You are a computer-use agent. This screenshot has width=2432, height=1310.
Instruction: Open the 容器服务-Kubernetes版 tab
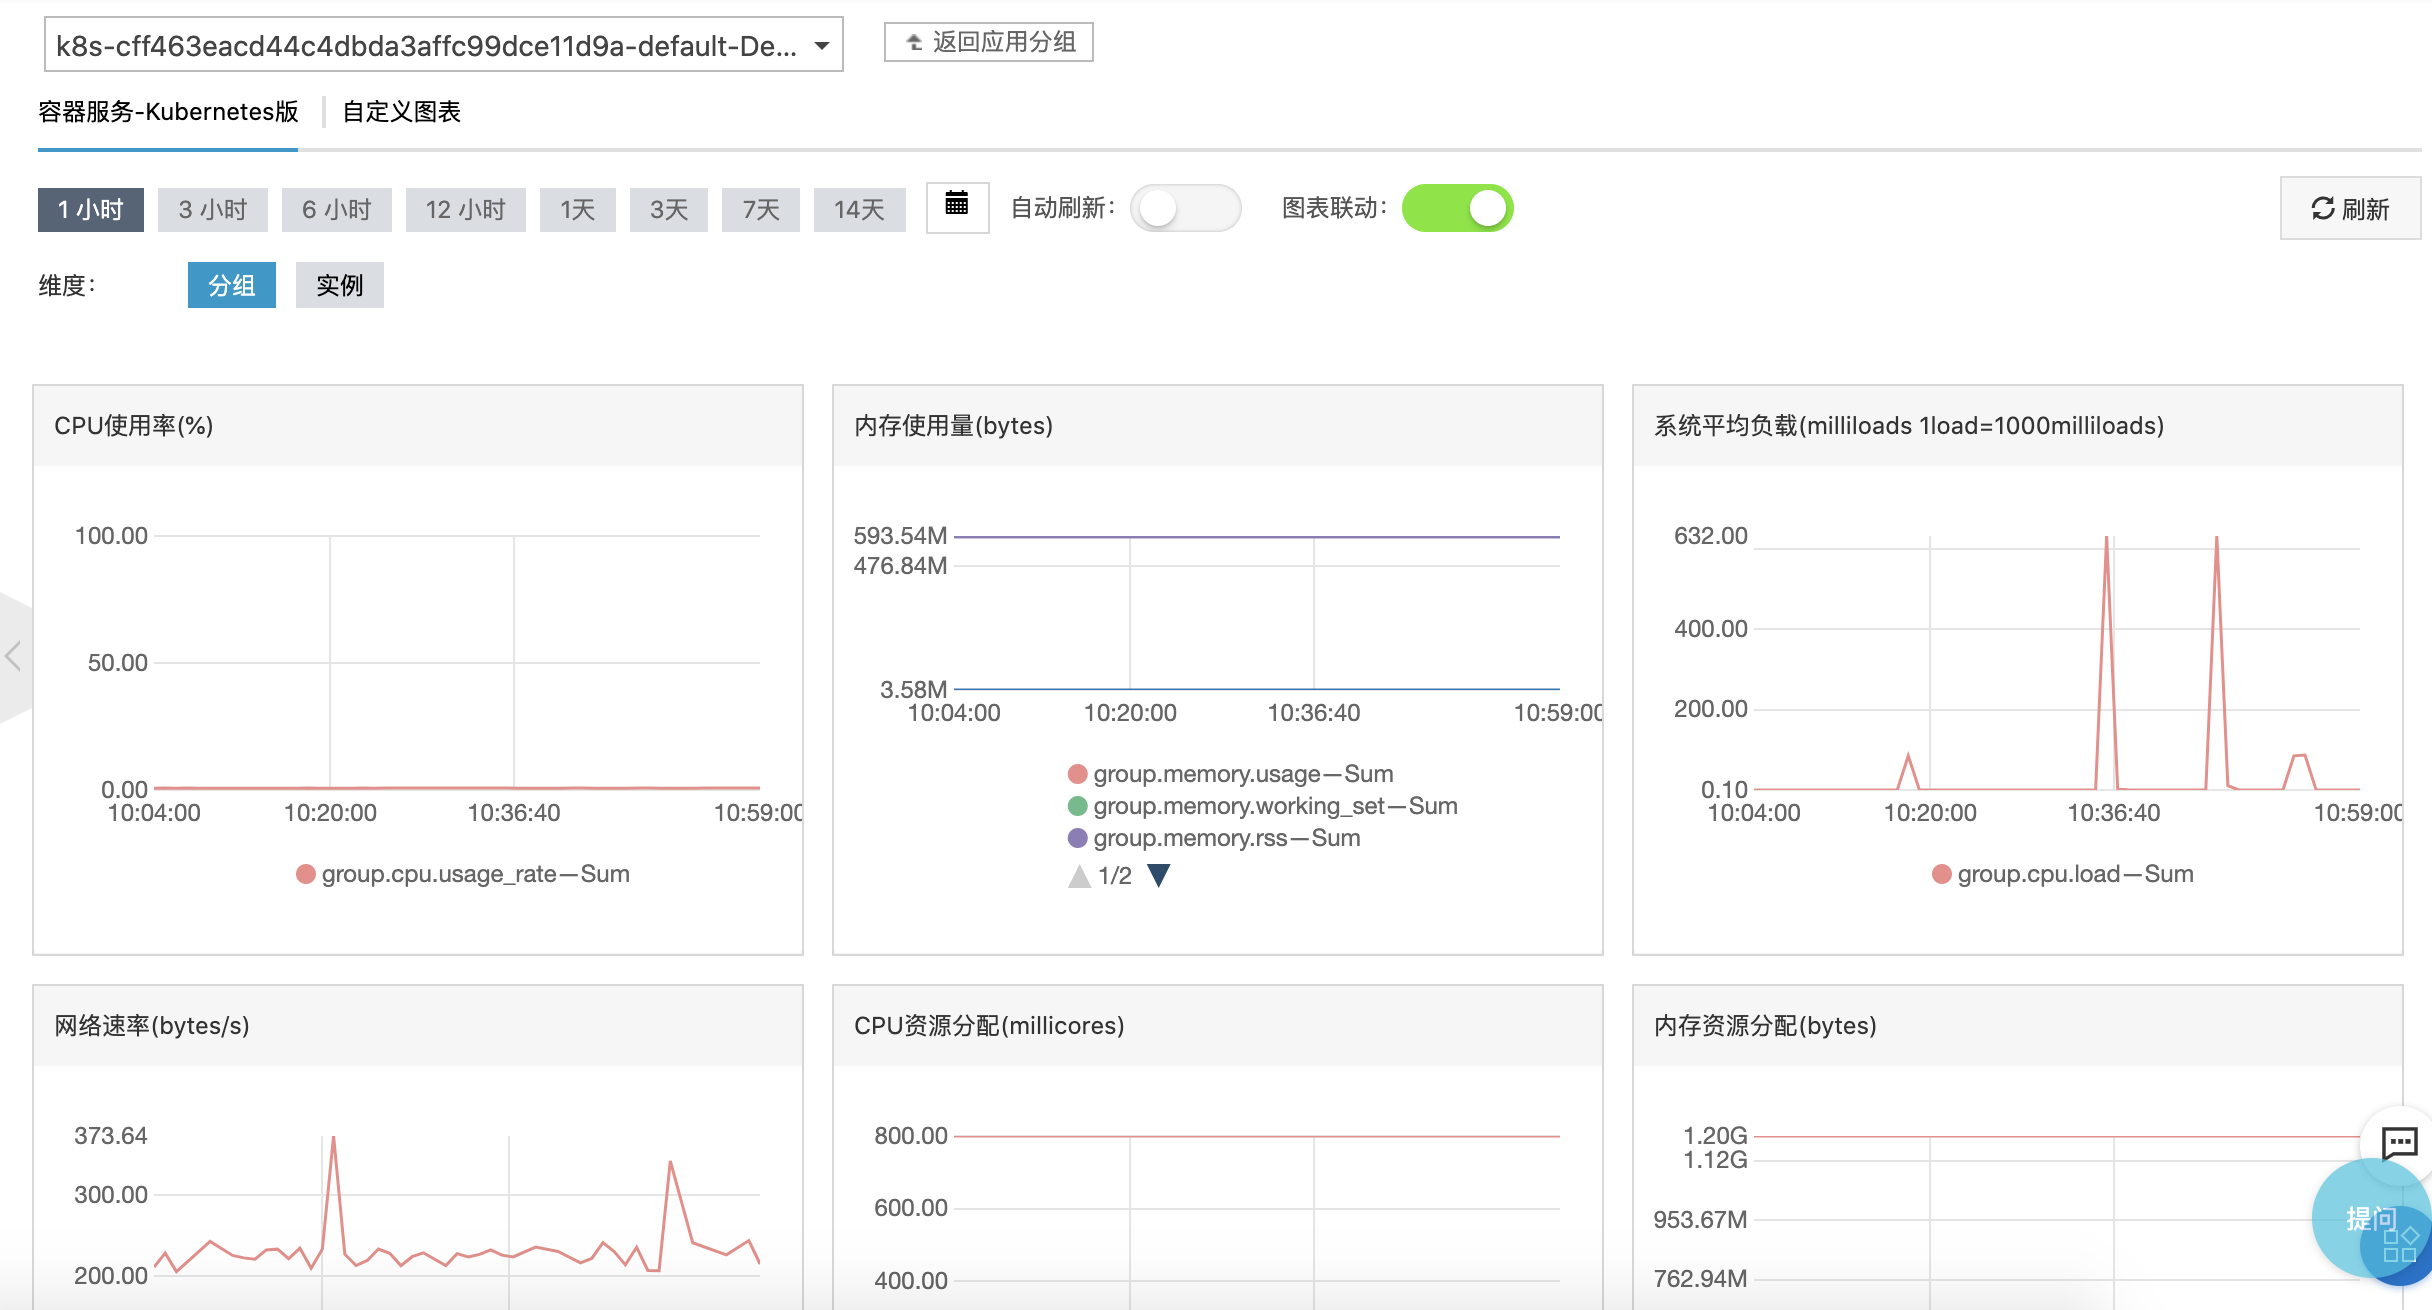(168, 111)
